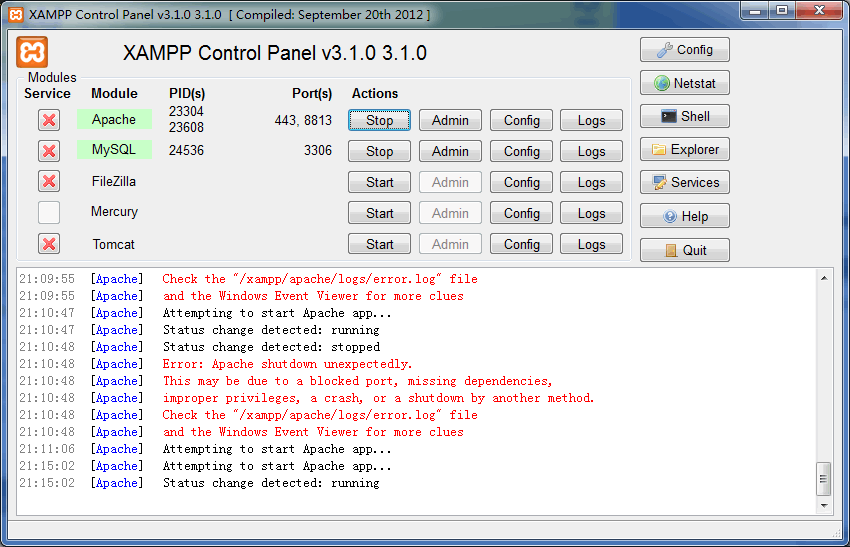The width and height of the screenshot is (850, 547).
Task: Toggle the MySQL service checkbox
Action: 49,151
